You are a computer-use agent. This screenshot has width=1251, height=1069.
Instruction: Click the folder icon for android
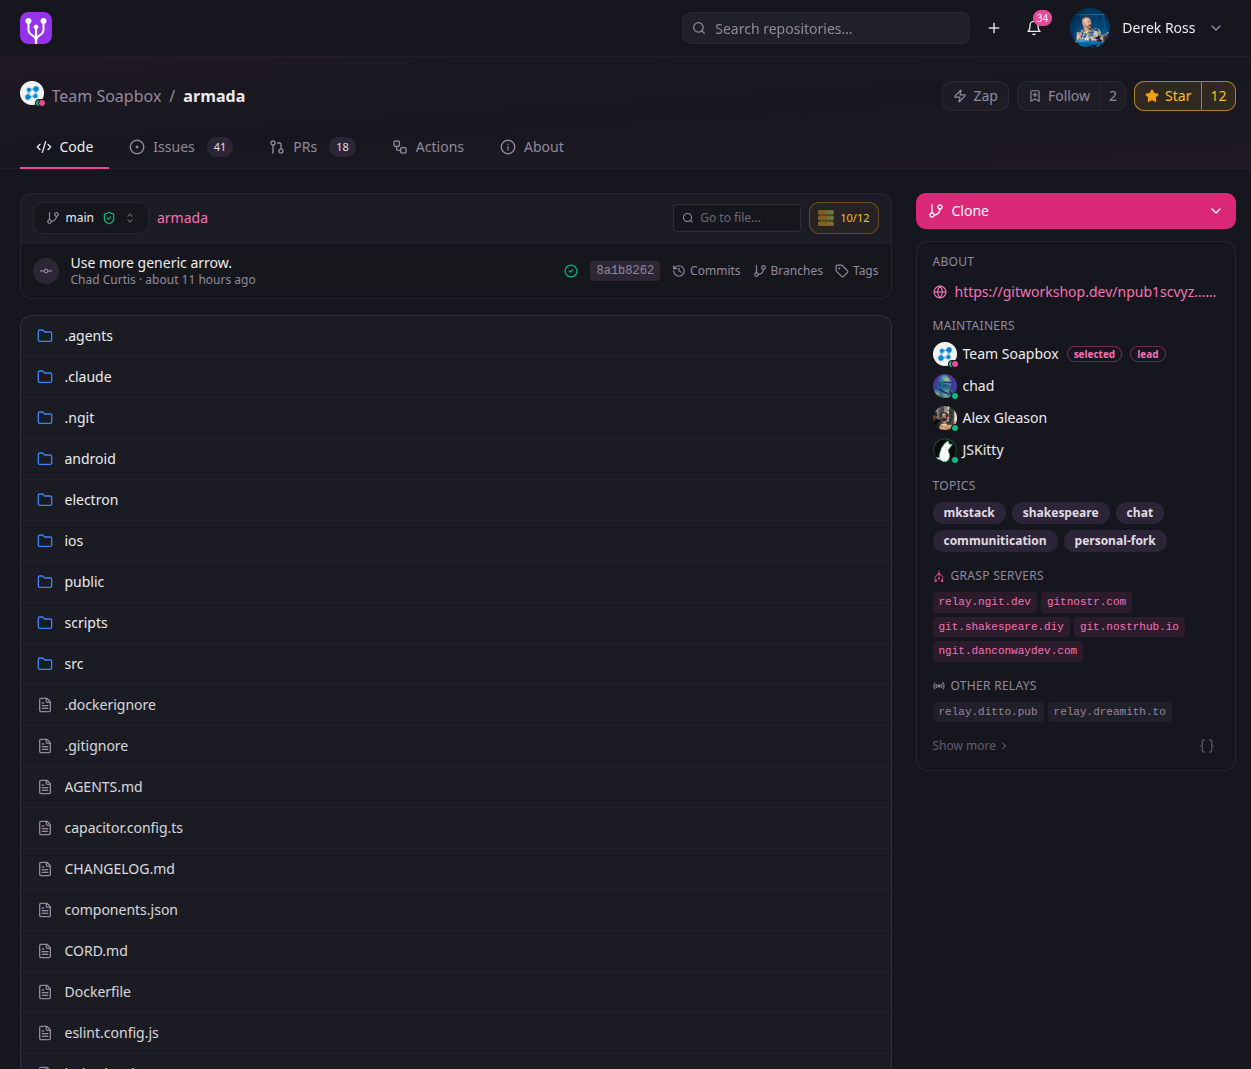tap(45, 459)
